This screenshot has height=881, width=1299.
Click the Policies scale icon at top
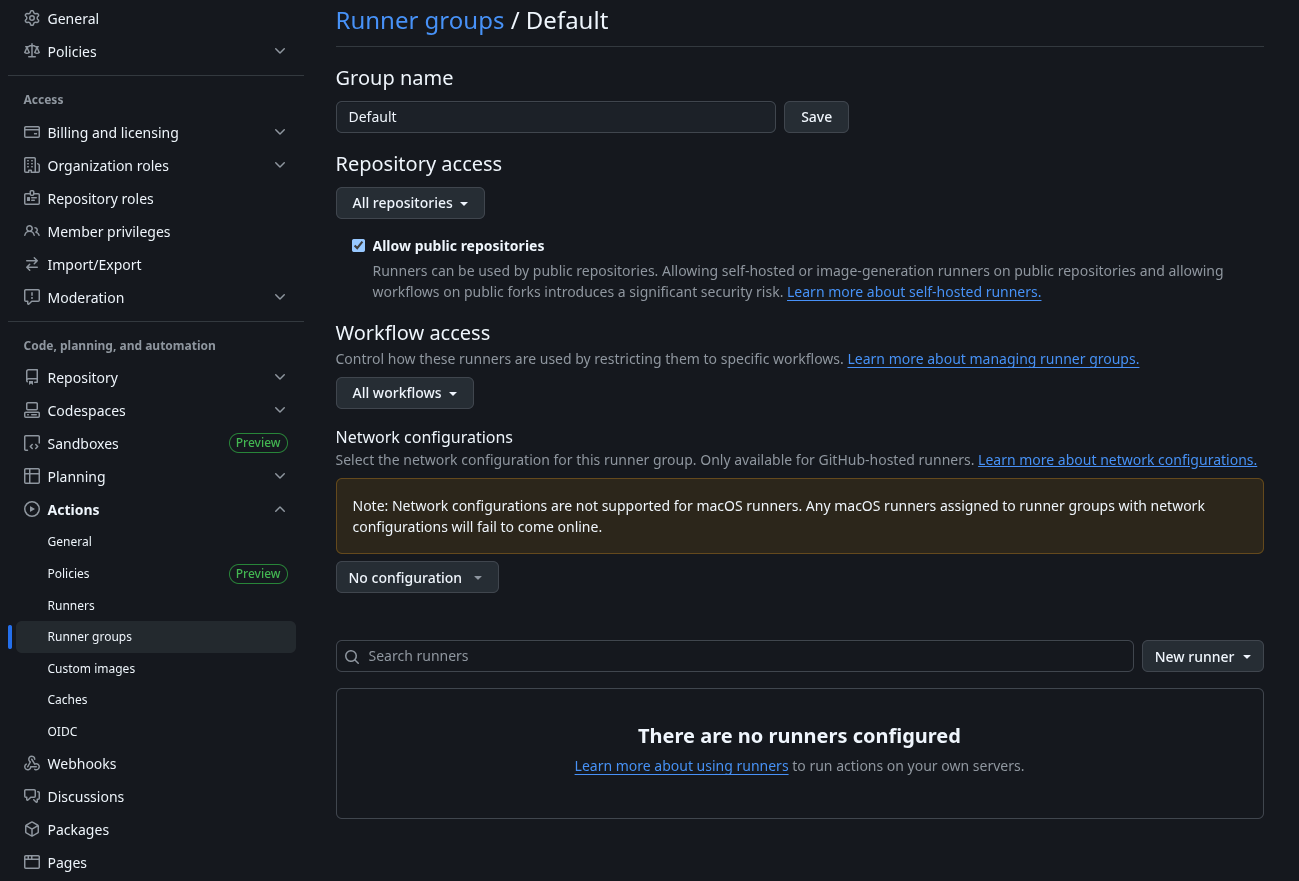pyautogui.click(x=32, y=52)
